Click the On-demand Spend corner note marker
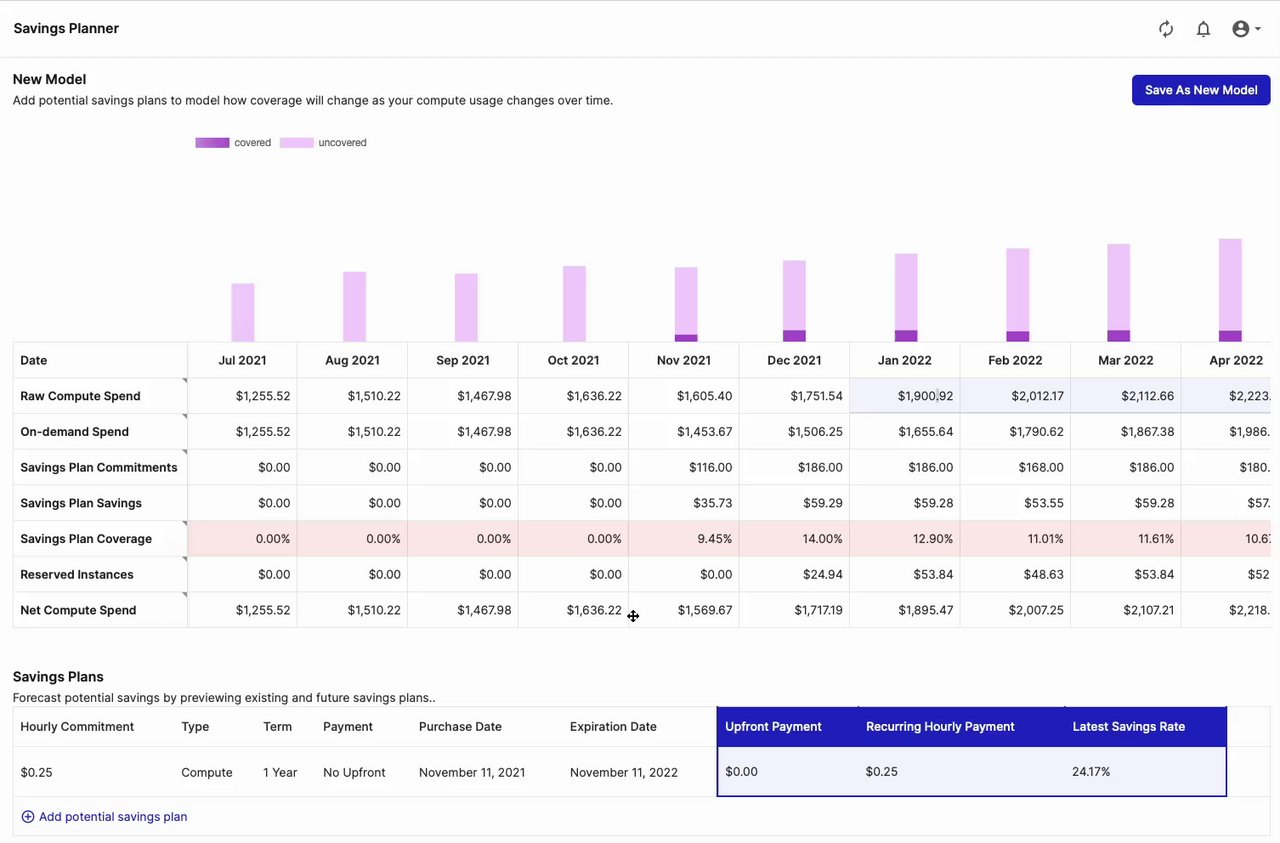This screenshot has height=843, width=1280. (184, 417)
